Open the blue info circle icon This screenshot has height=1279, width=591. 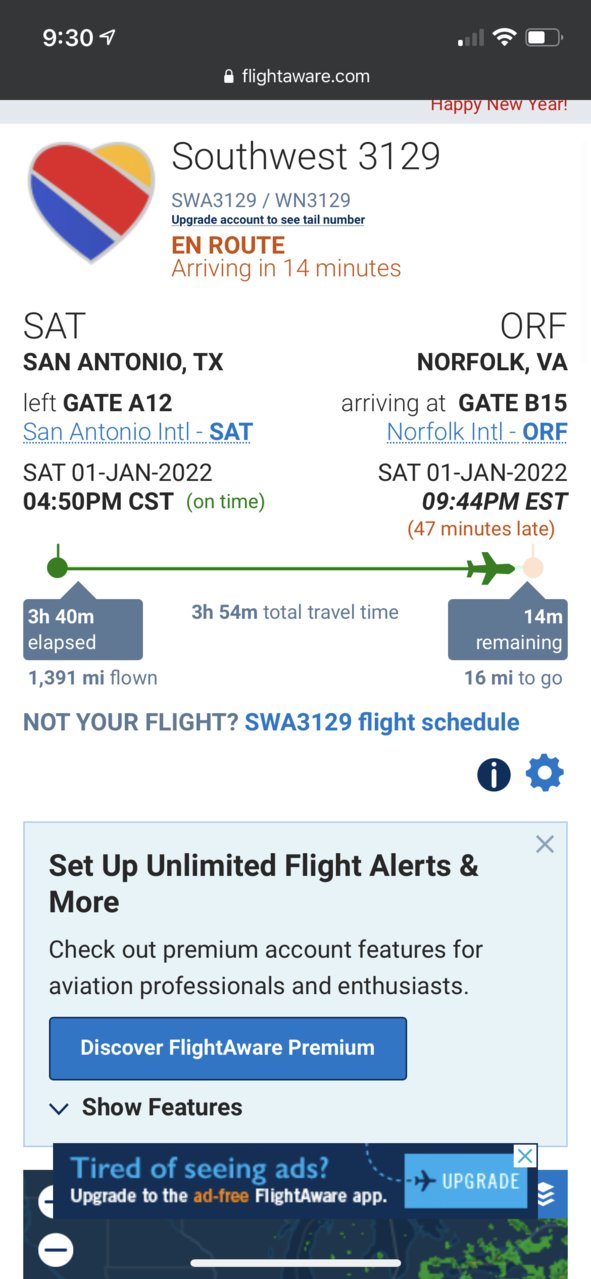tap(494, 774)
